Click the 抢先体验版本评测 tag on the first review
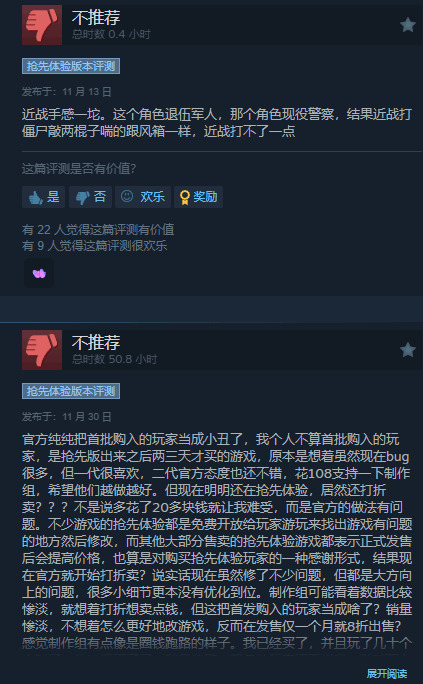This screenshot has width=423, height=684. coord(71,66)
